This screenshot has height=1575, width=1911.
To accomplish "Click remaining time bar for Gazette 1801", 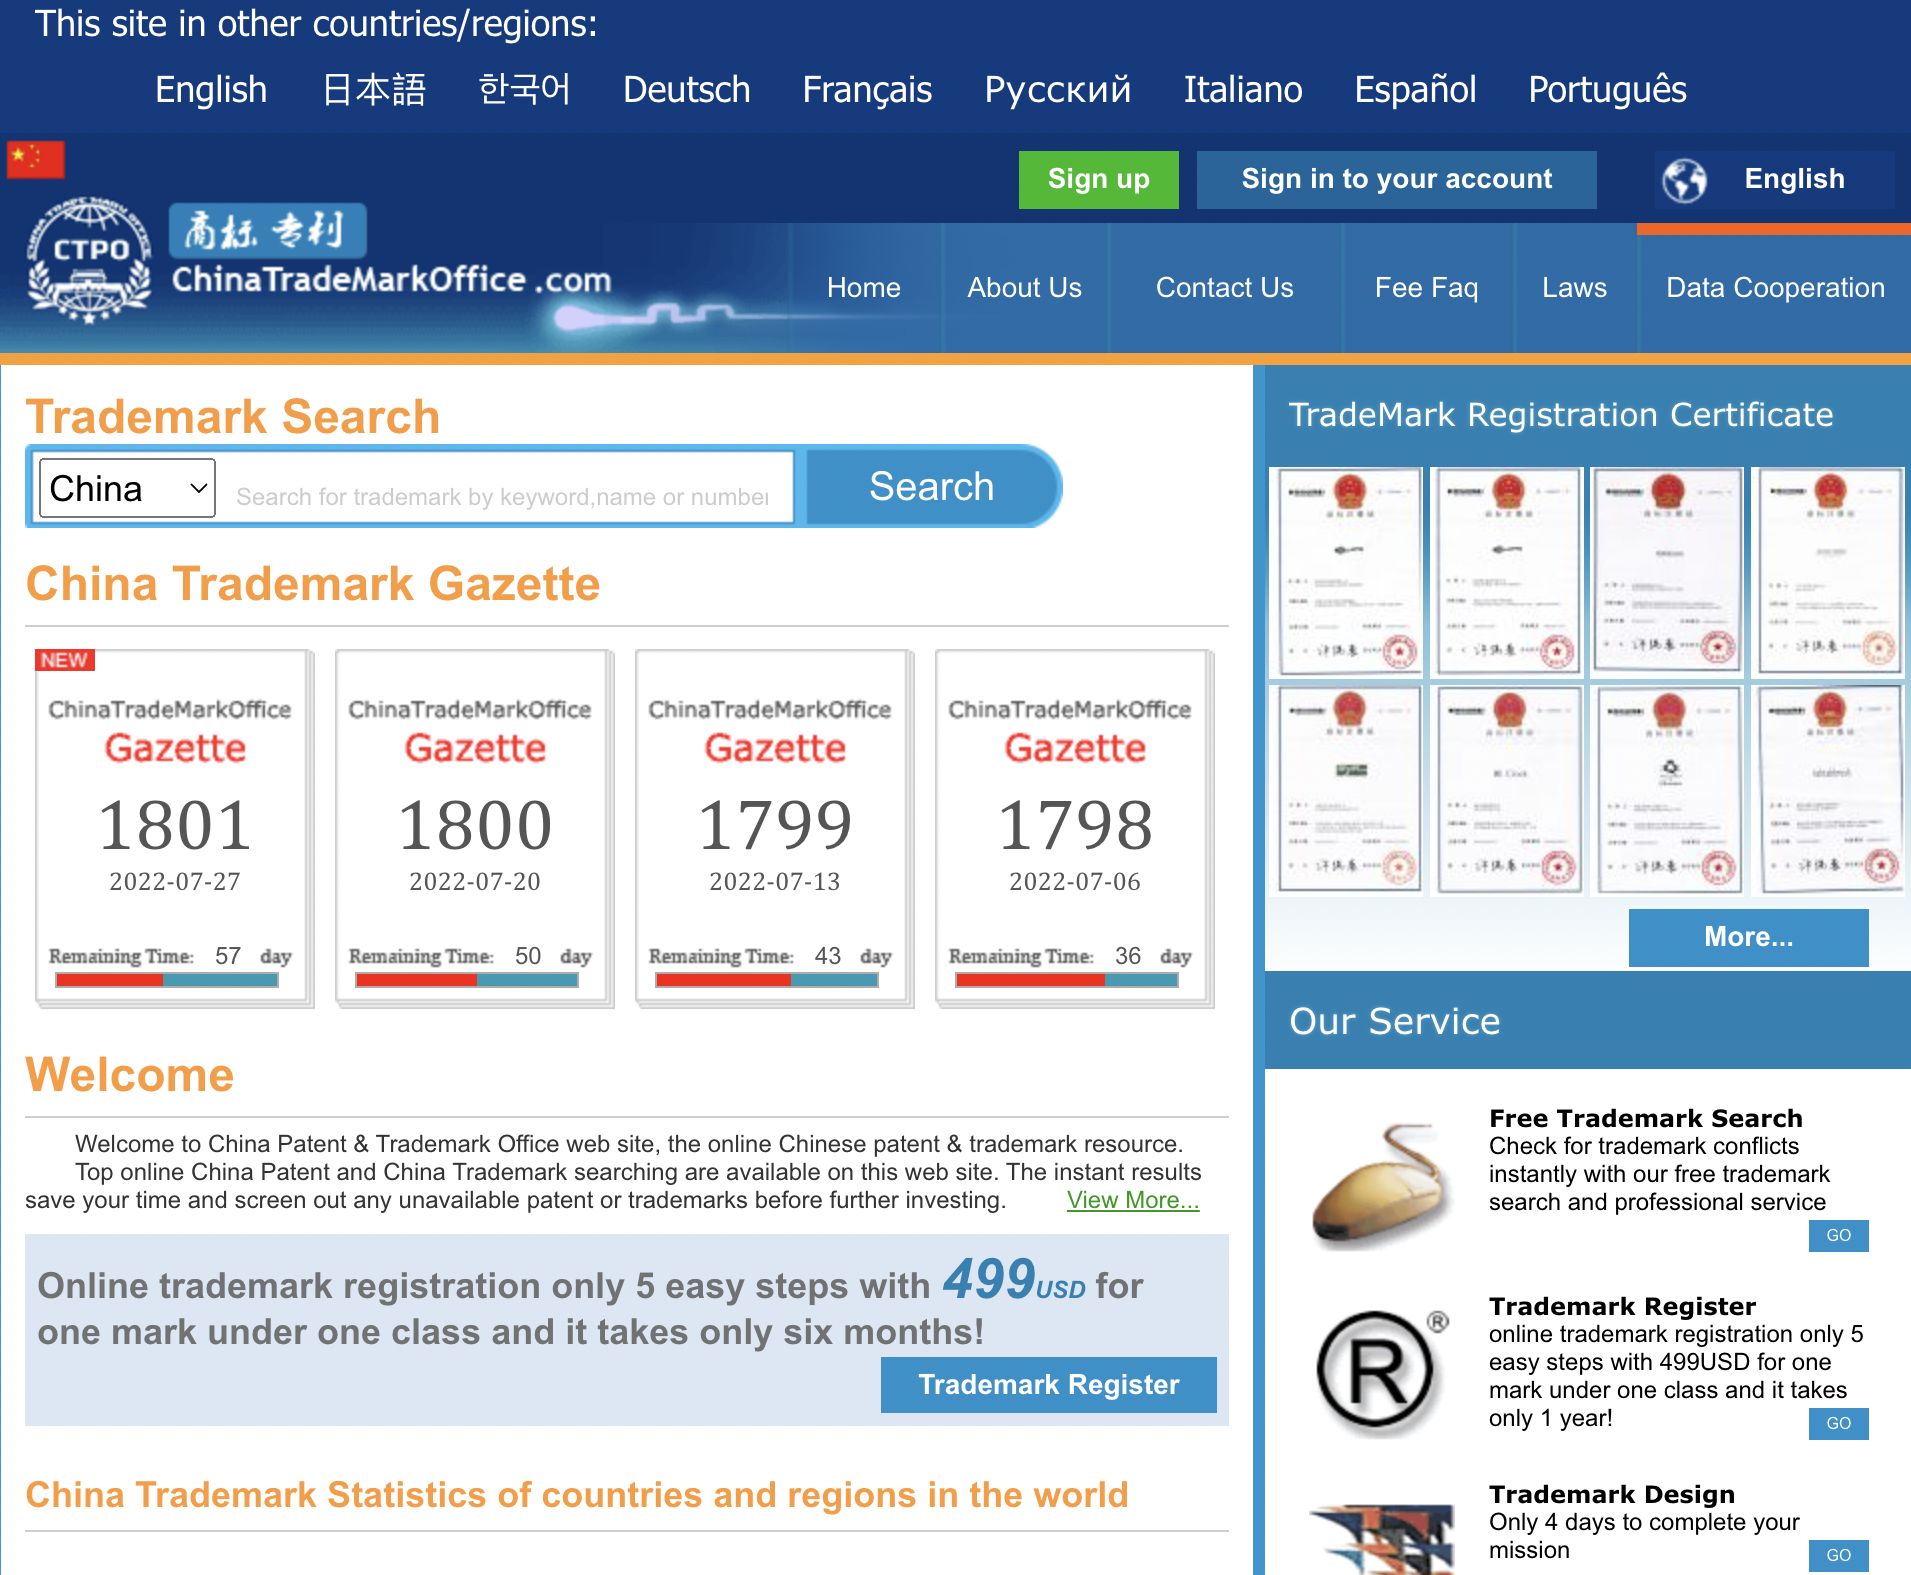I will 167,980.
